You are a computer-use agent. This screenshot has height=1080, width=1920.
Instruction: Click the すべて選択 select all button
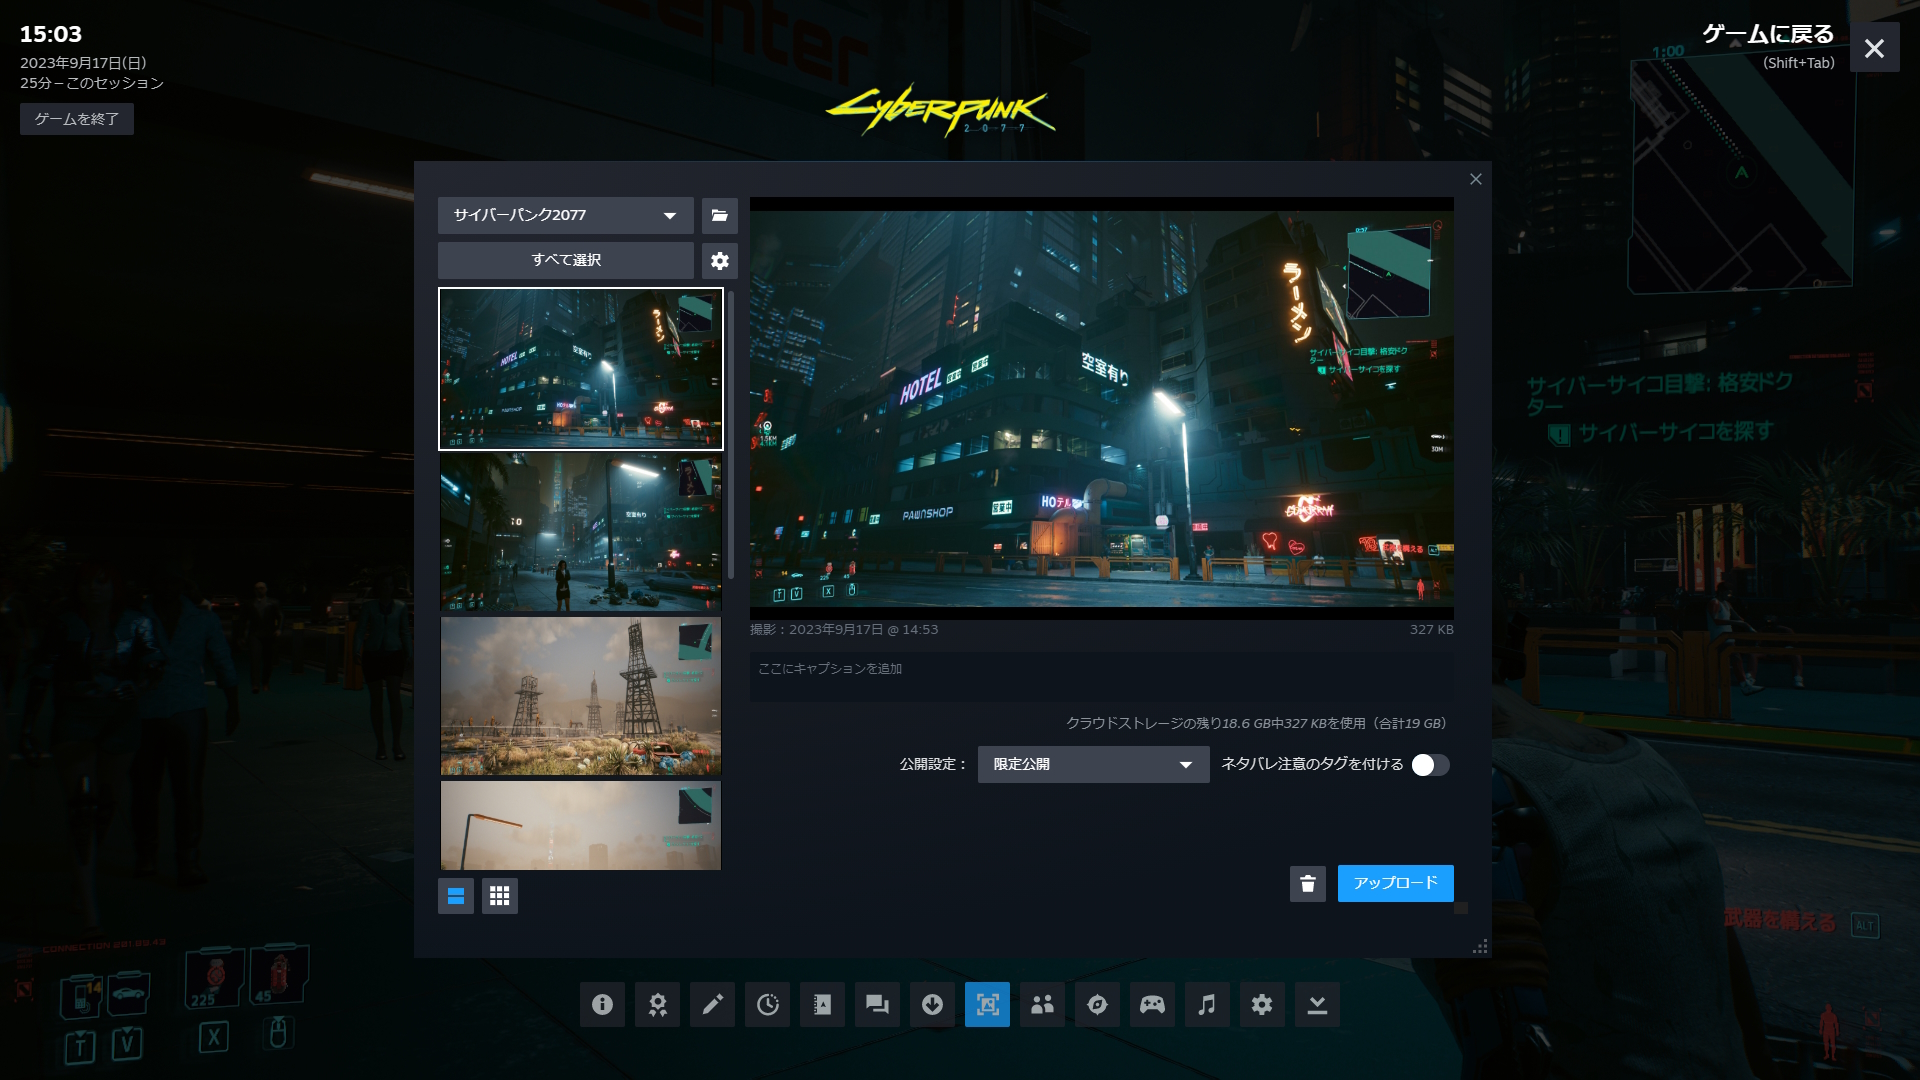tap(565, 260)
